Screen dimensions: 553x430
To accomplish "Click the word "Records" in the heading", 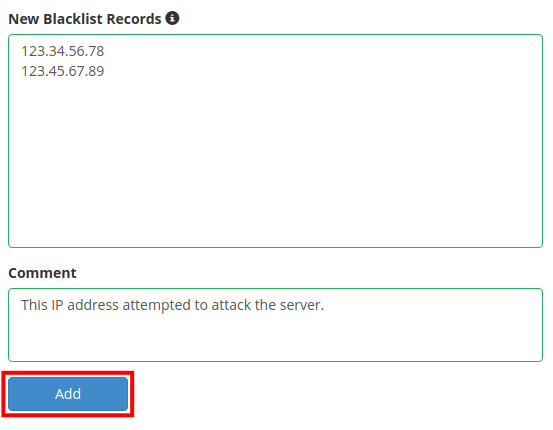I will (x=134, y=19).
